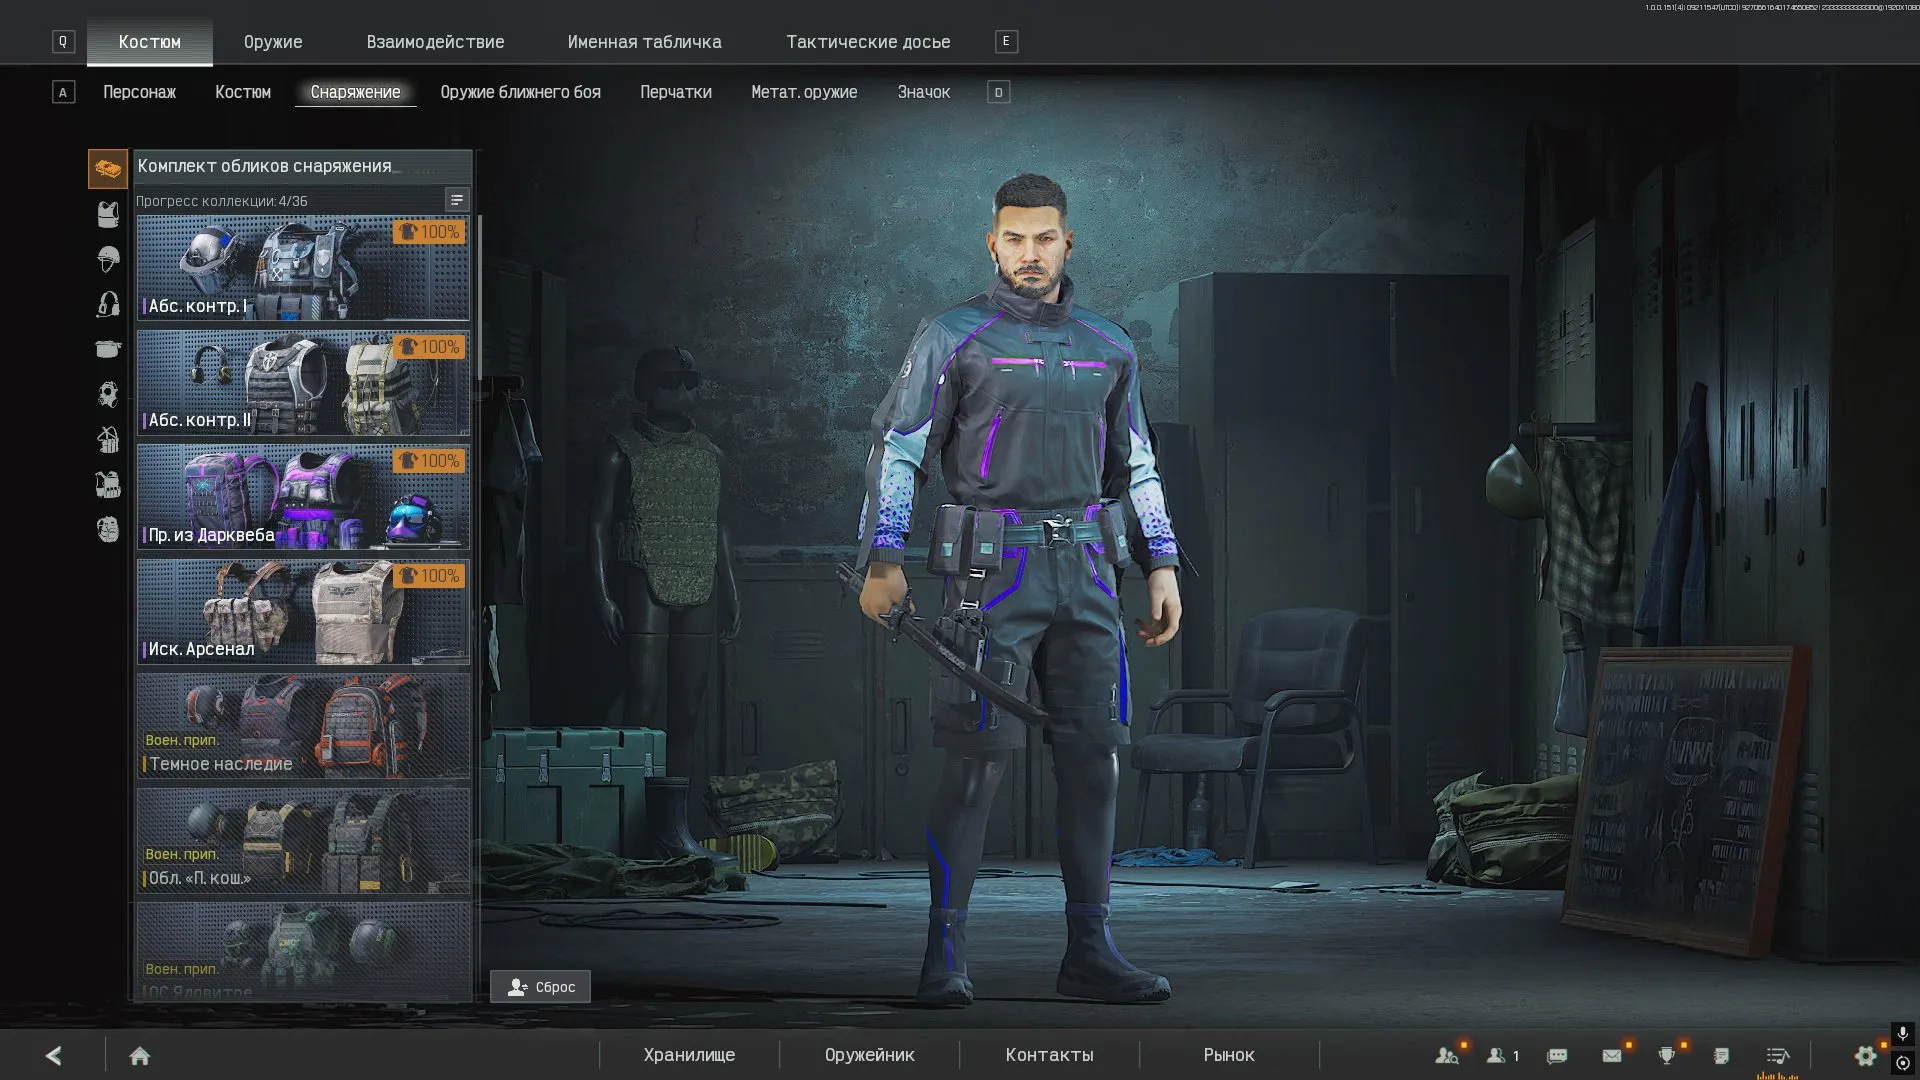1920x1080 pixels.
Task: Select the Иск. Арсенал gear set
Action: pos(303,611)
